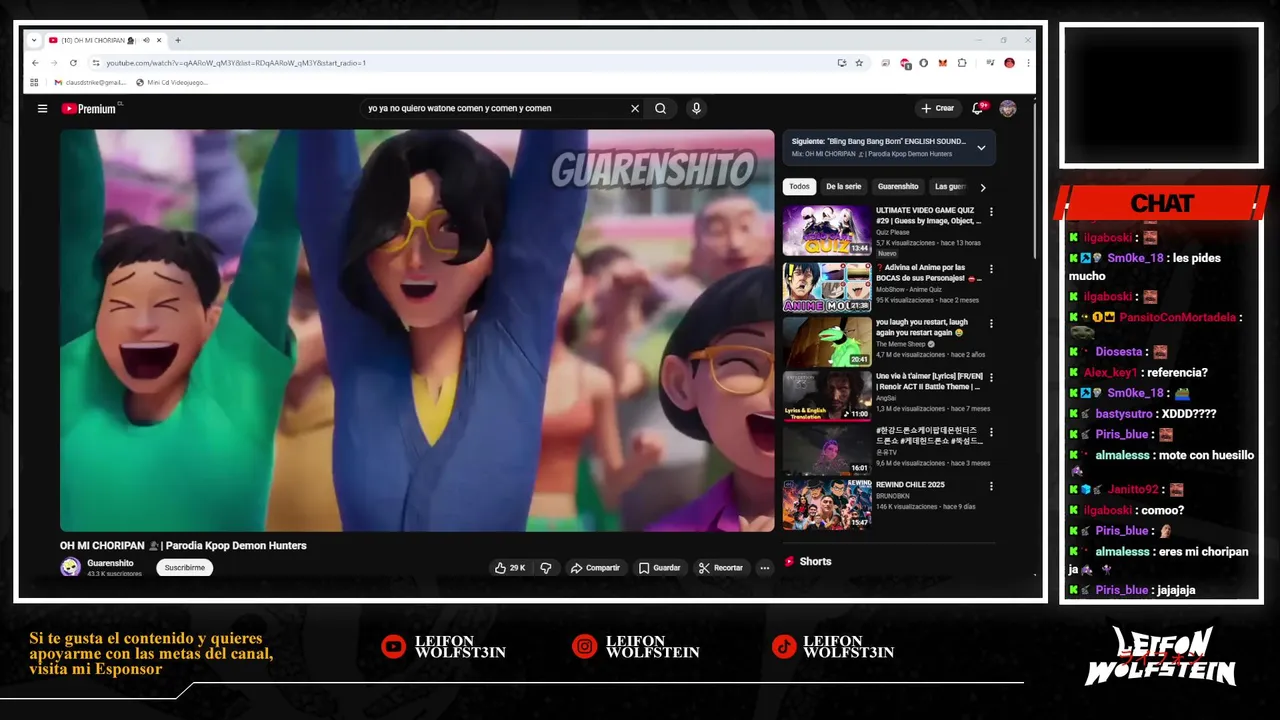Start voice search with microphone icon

696,108
